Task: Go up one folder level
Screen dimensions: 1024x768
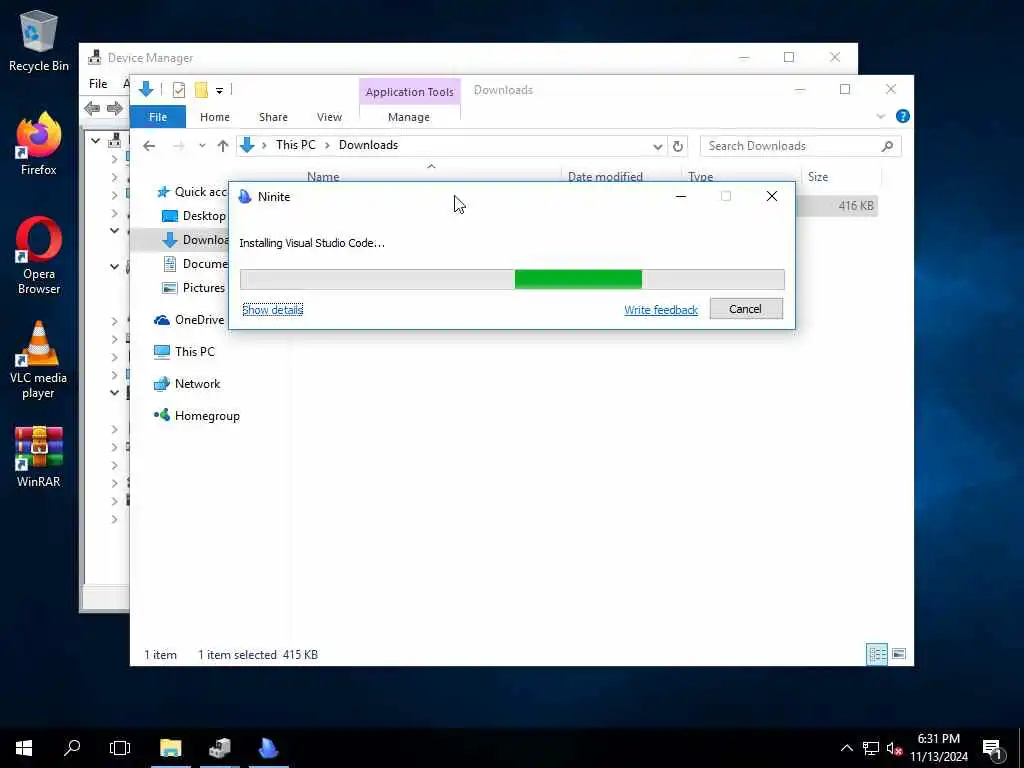Action: [x=223, y=146]
